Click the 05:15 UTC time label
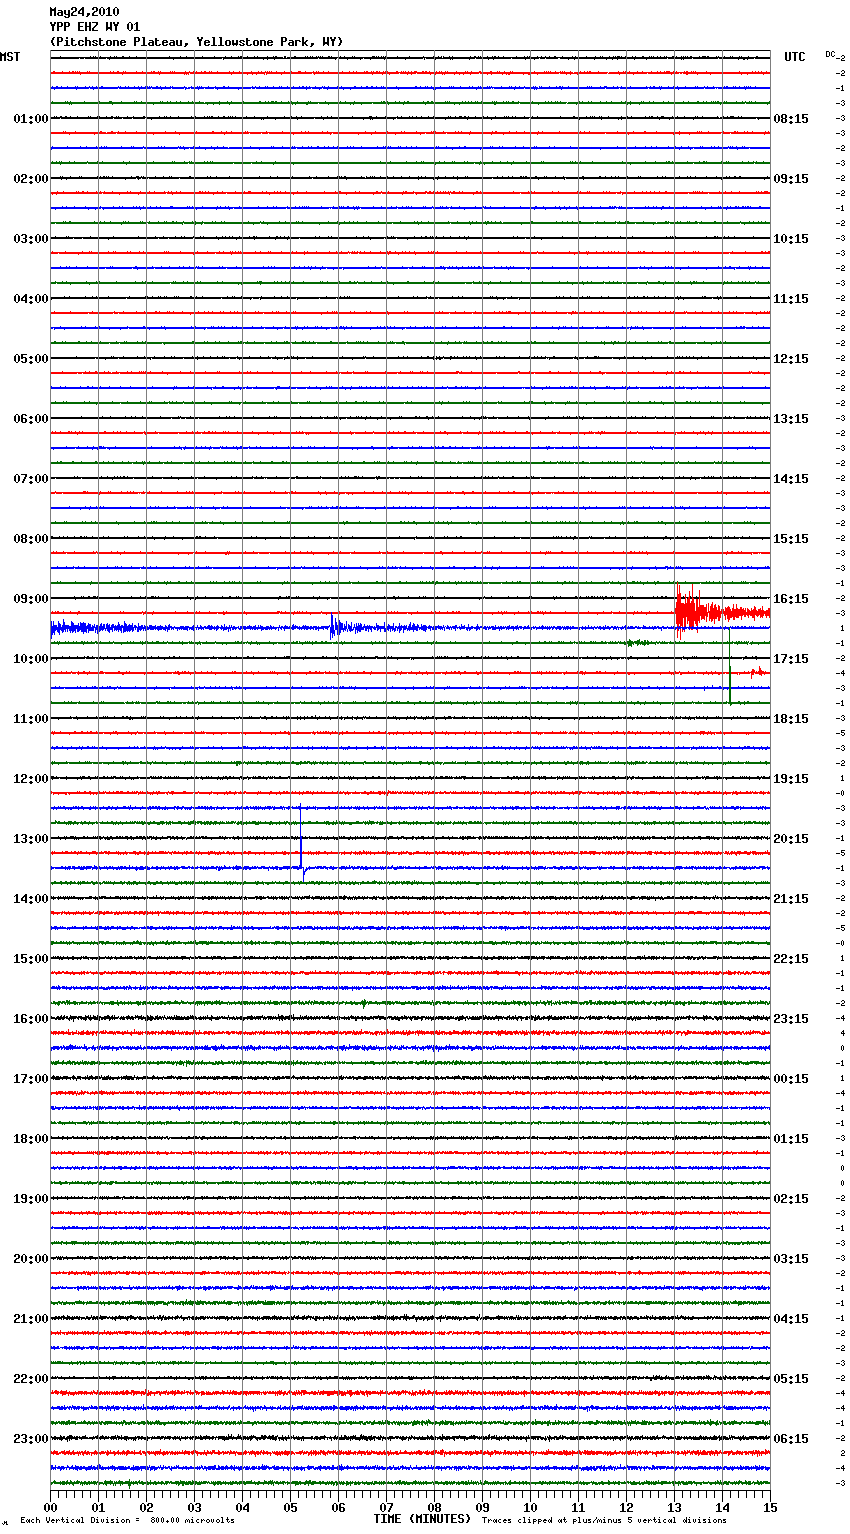Screen dimensions: 850x1534 pyautogui.click(x=791, y=1379)
